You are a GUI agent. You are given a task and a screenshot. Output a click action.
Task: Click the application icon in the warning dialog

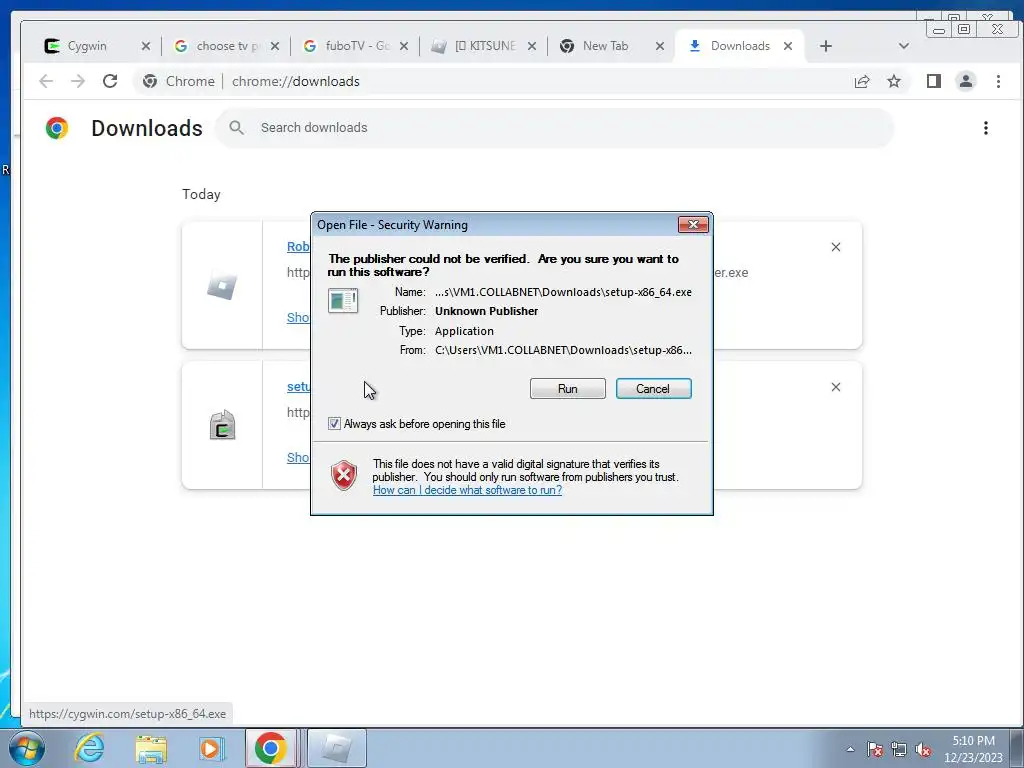[x=343, y=301]
